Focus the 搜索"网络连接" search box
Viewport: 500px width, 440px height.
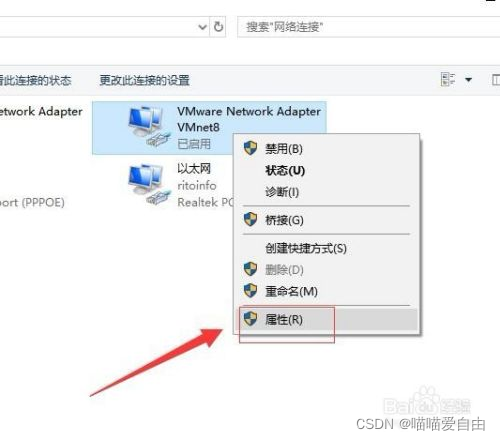pos(369,27)
